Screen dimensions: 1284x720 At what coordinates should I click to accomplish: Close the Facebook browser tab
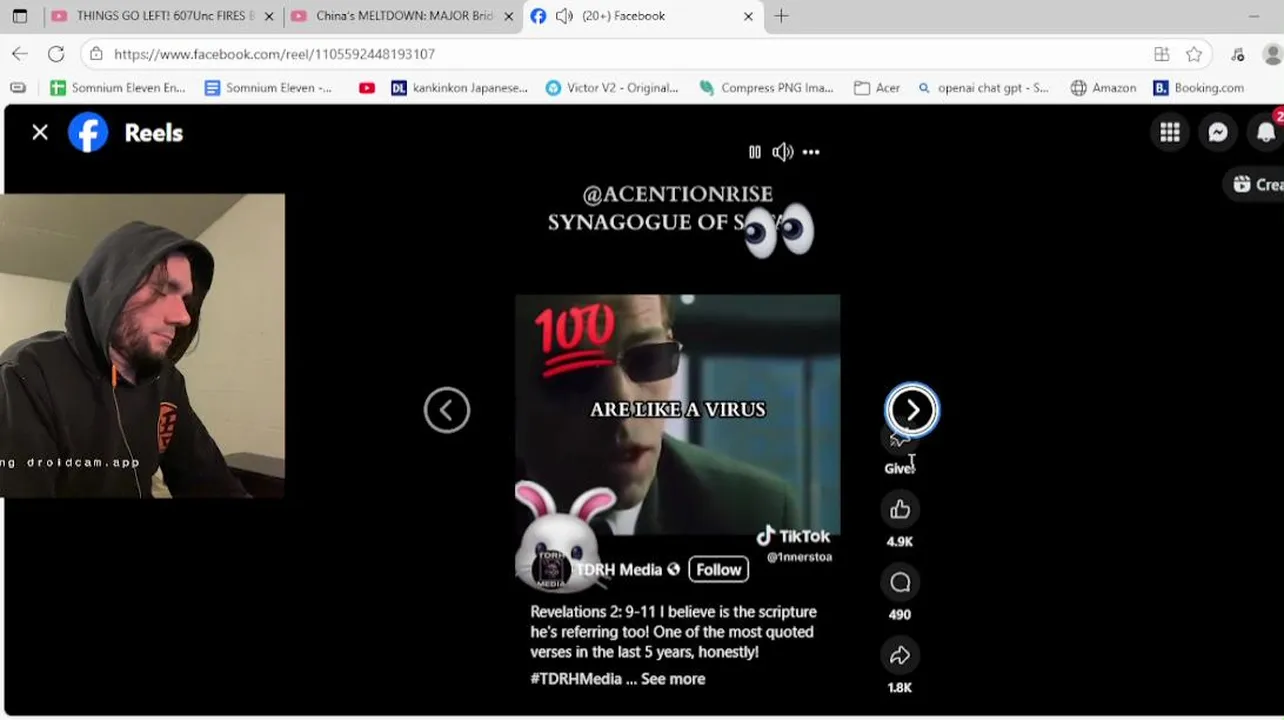tap(749, 16)
